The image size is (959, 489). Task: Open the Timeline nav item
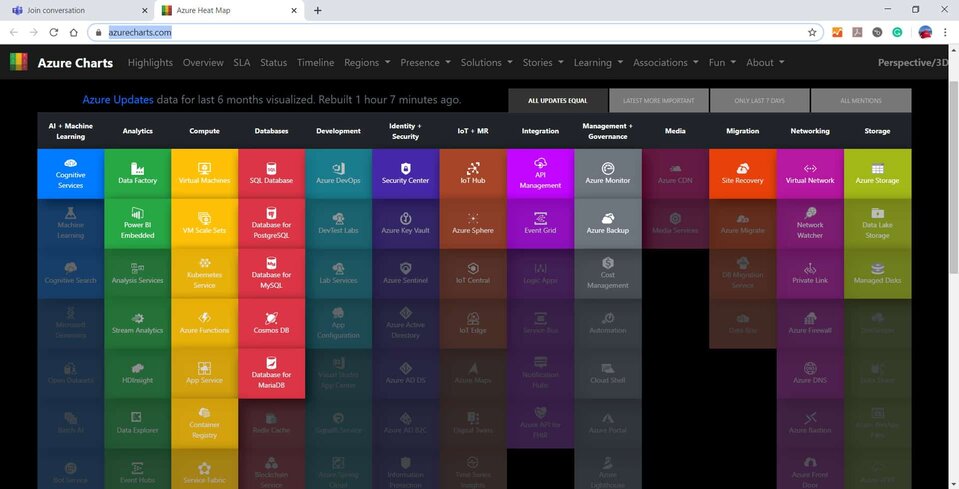(x=316, y=62)
